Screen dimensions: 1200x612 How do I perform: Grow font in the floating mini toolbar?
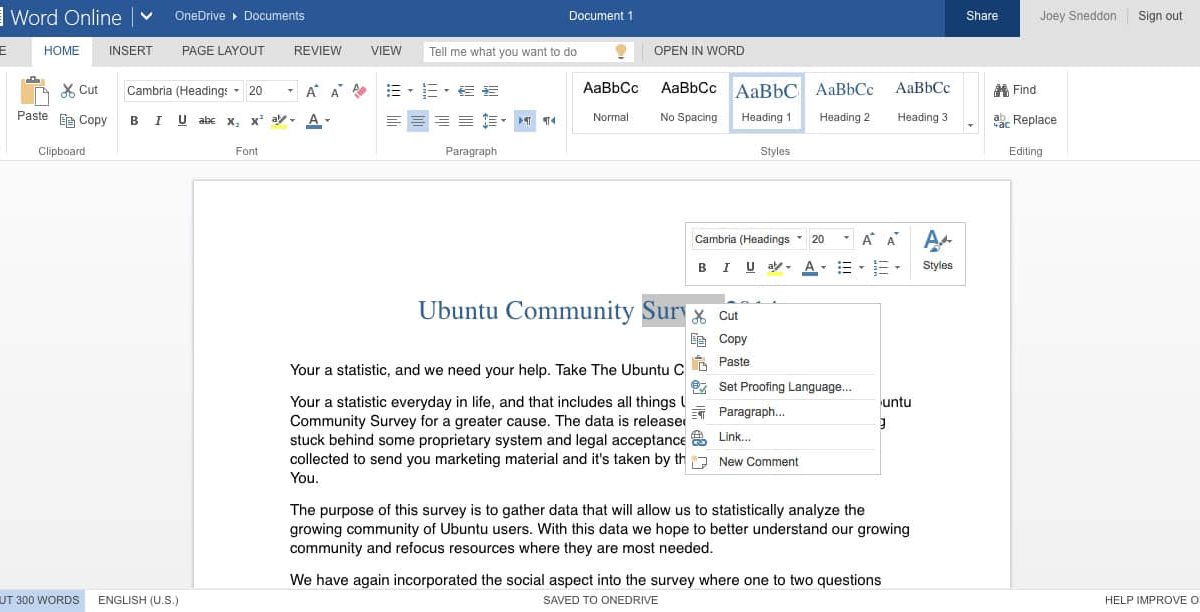pyautogui.click(x=868, y=239)
